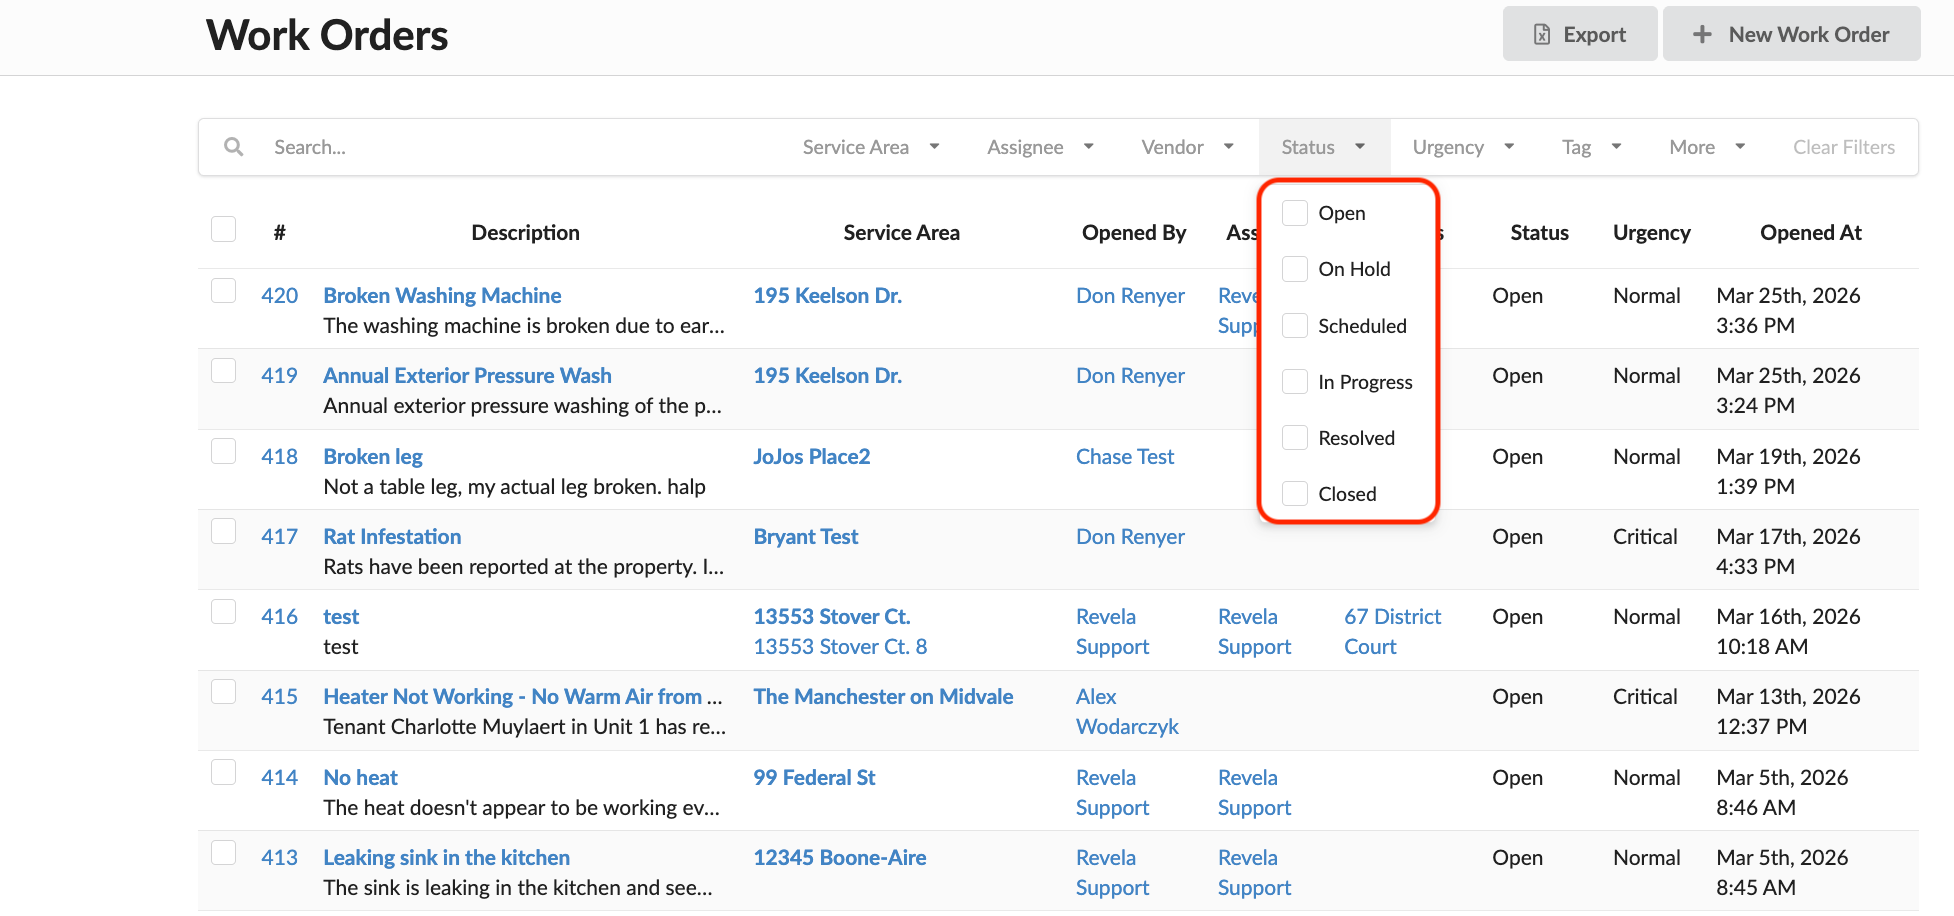Open The Manchester on Midvale service area
Screen dimensions: 1954x916
883,697
